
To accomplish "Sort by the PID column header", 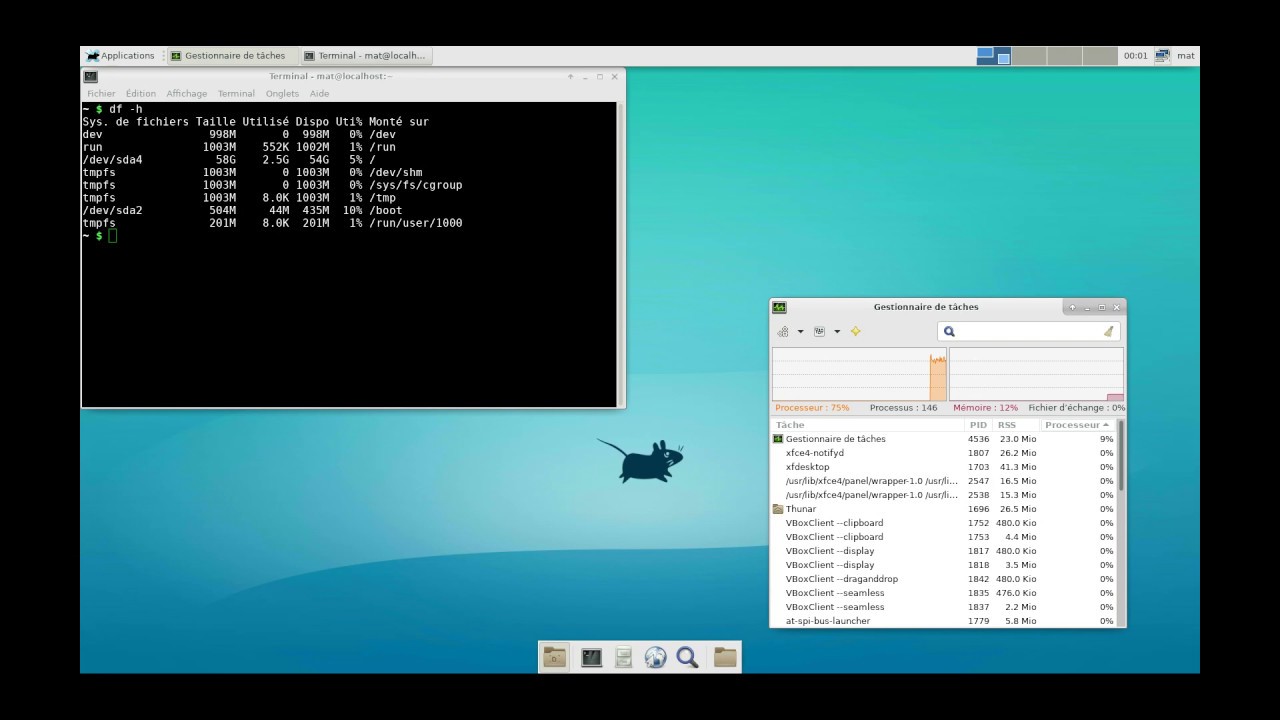I will [979, 425].
